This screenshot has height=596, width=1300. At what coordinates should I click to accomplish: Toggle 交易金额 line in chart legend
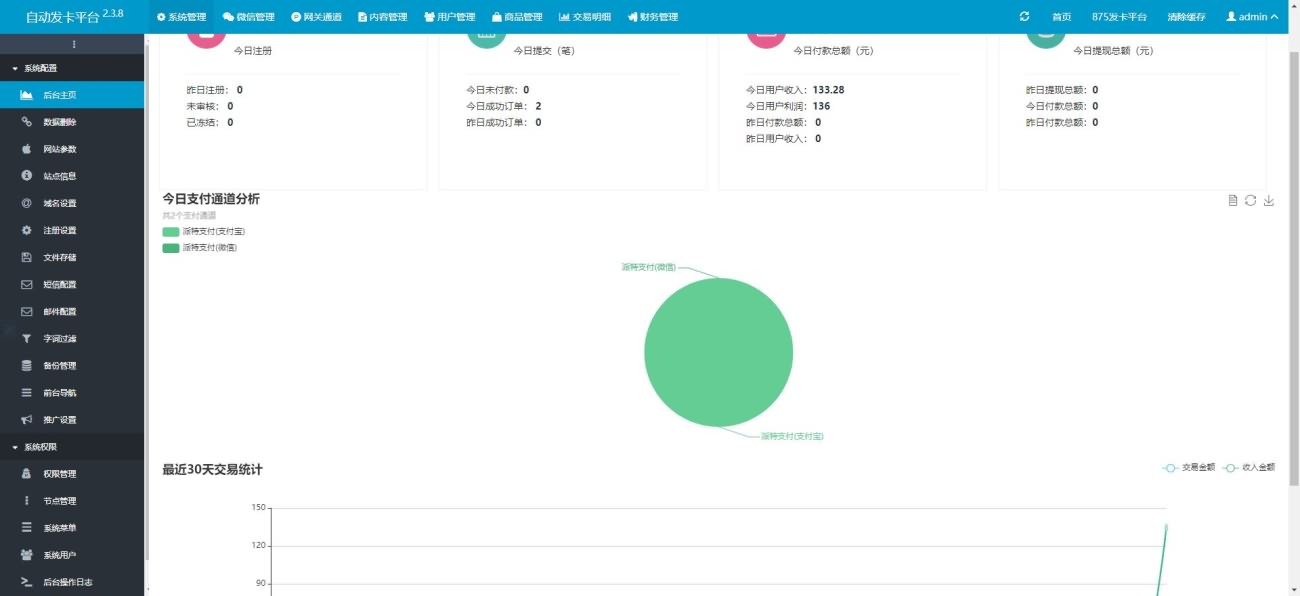1189,467
